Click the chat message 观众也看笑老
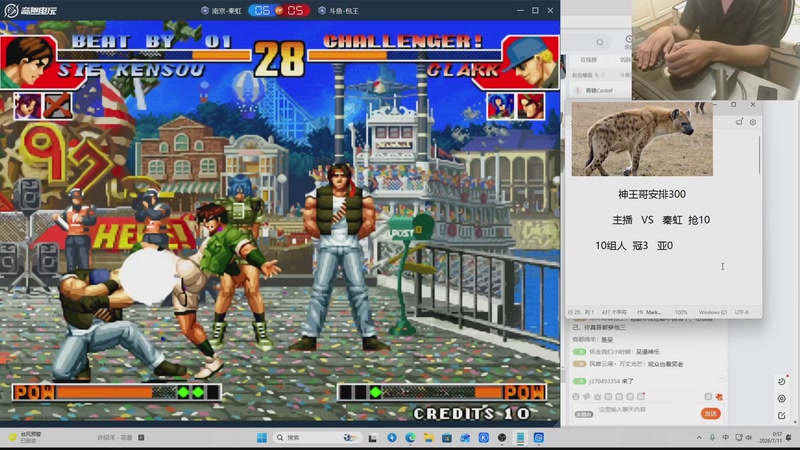The height and width of the screenshot is (450, 800). click(665, 364)
